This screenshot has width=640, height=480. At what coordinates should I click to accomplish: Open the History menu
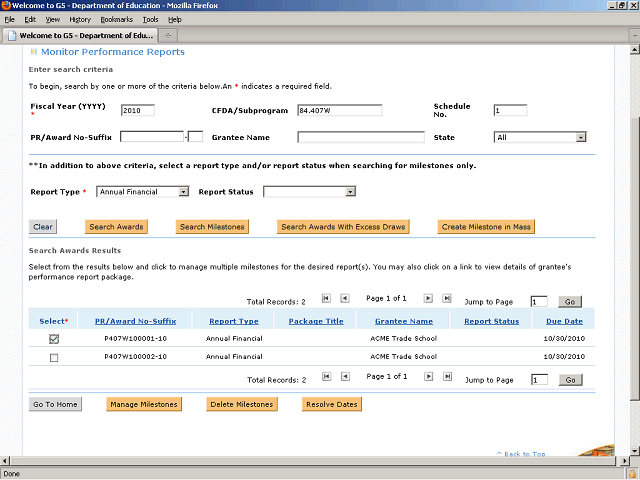click(80, 19)
